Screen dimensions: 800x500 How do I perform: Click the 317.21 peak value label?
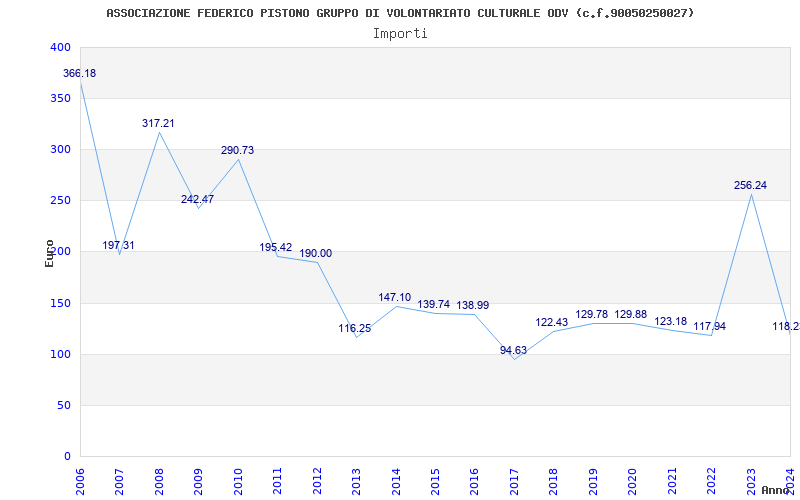pos(158,123)
